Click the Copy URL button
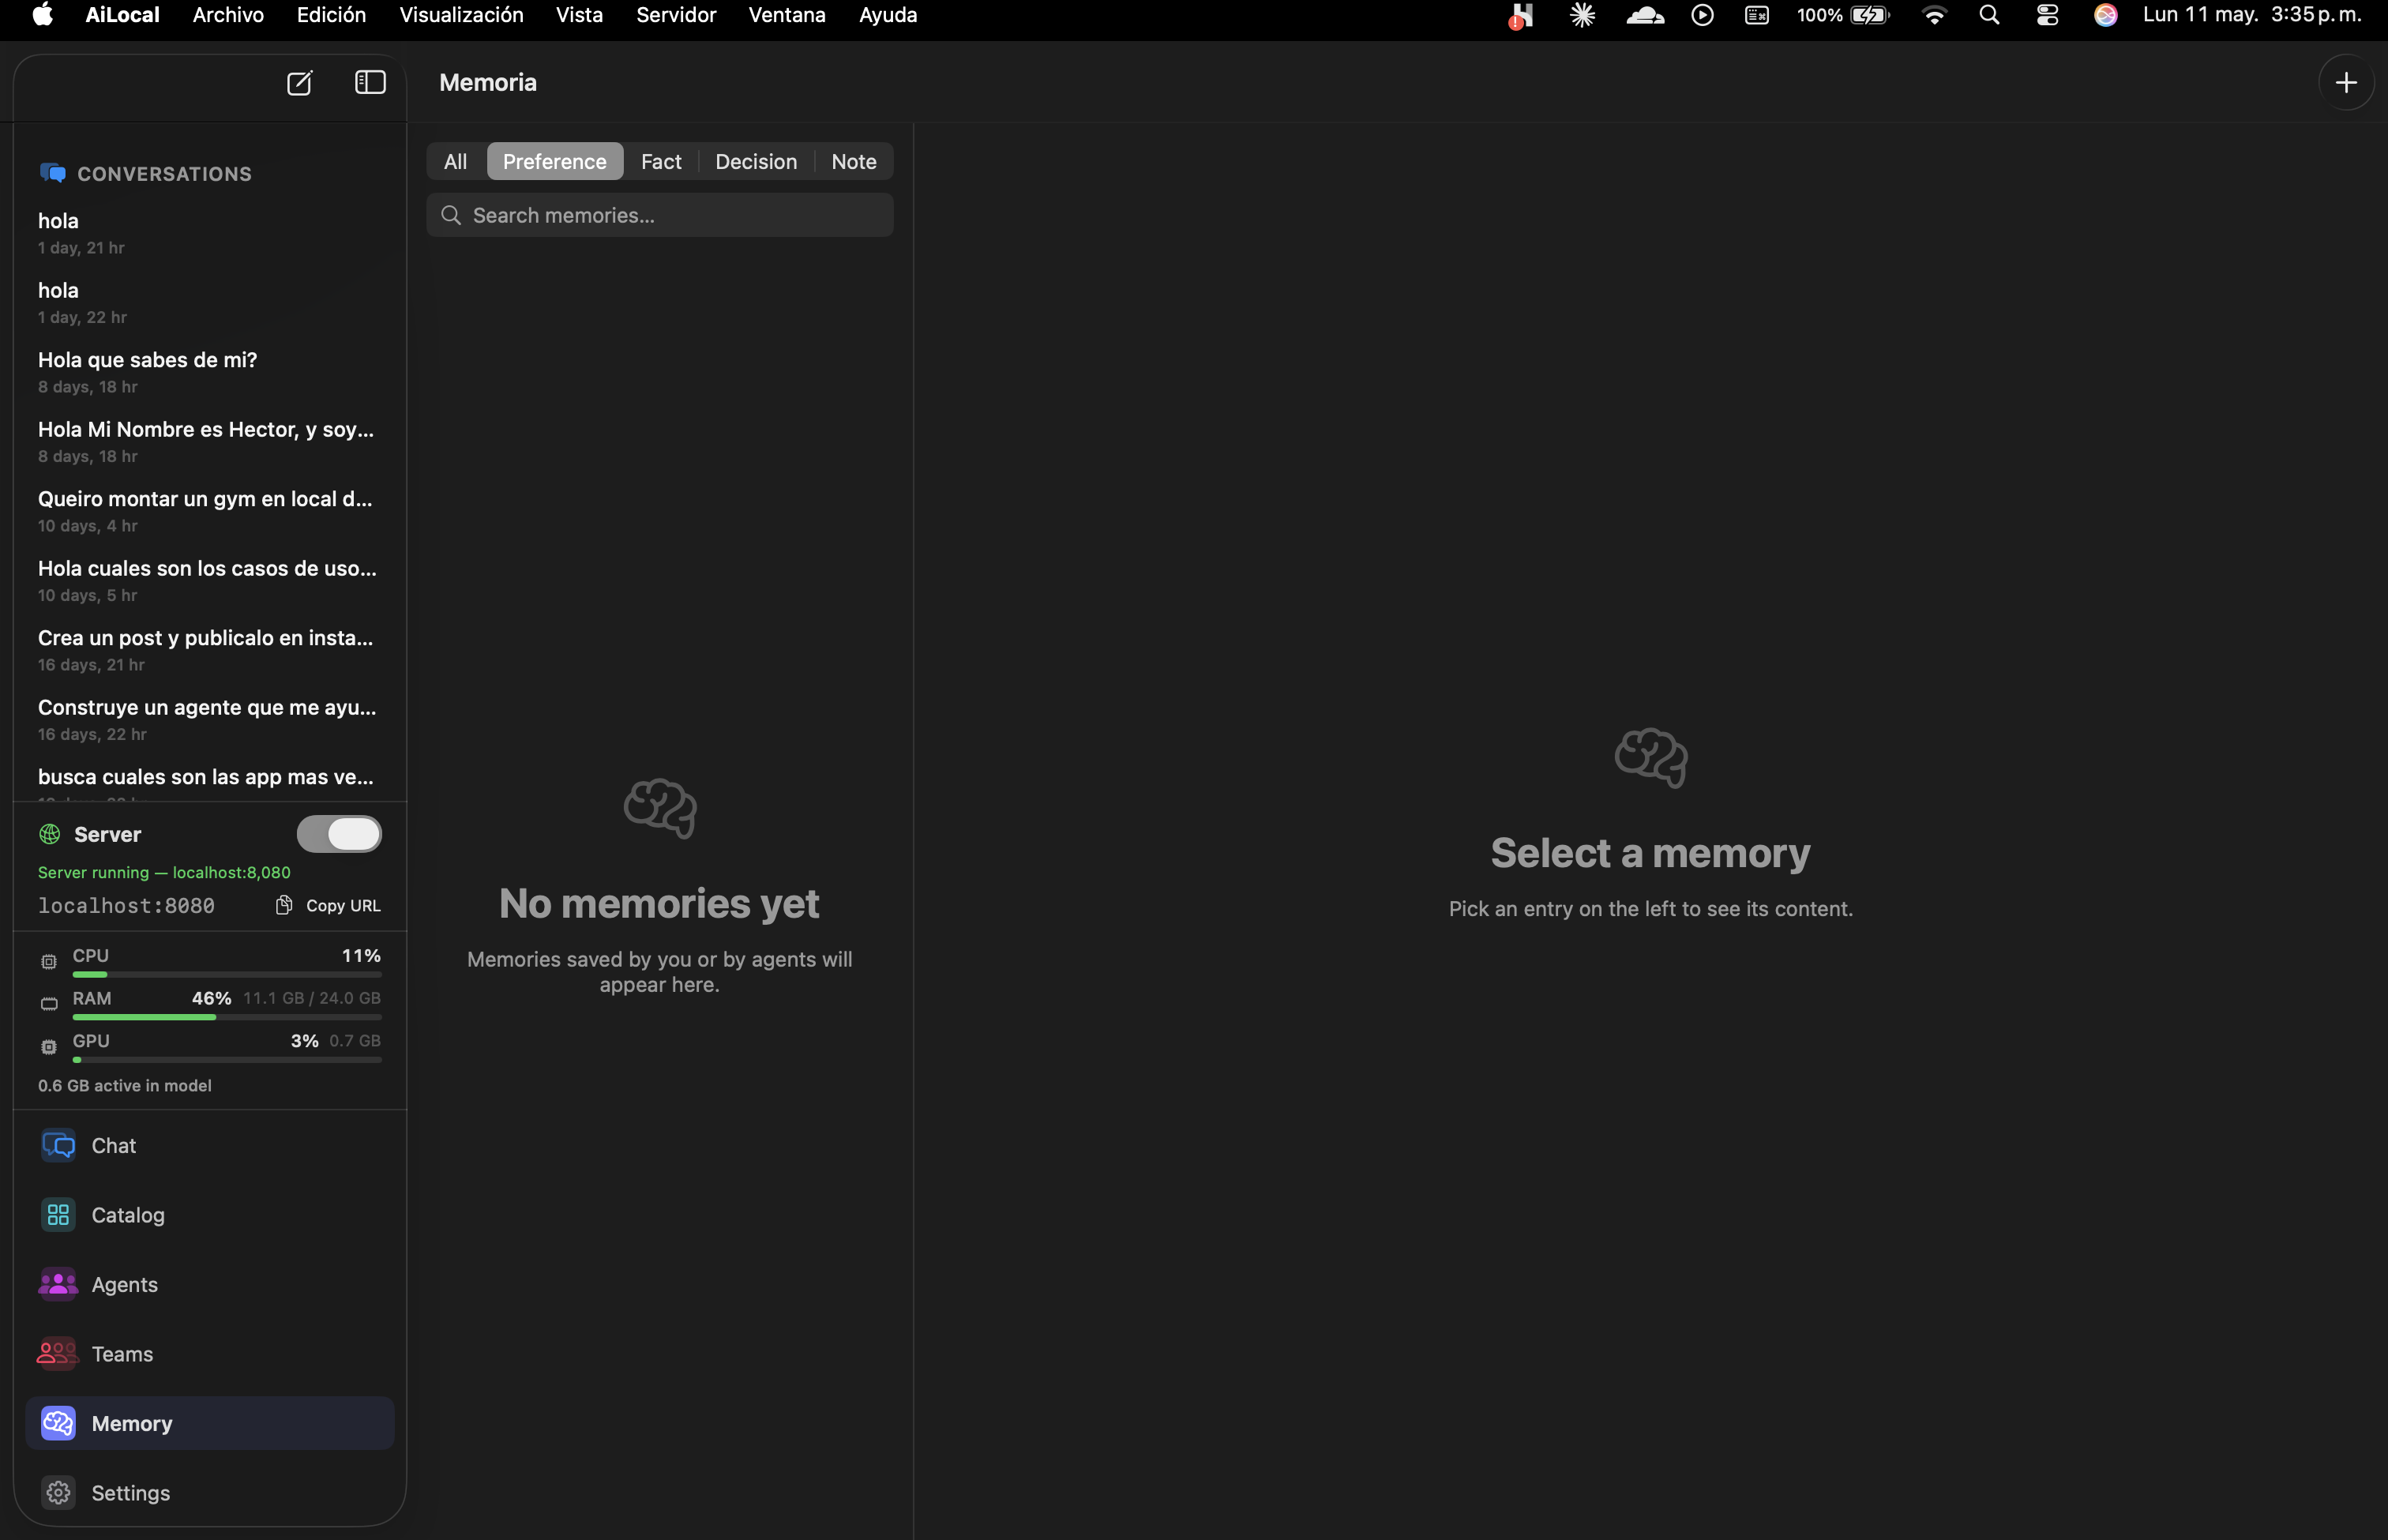Screen dimensions: 2388x1540 (x=328, y=905)
